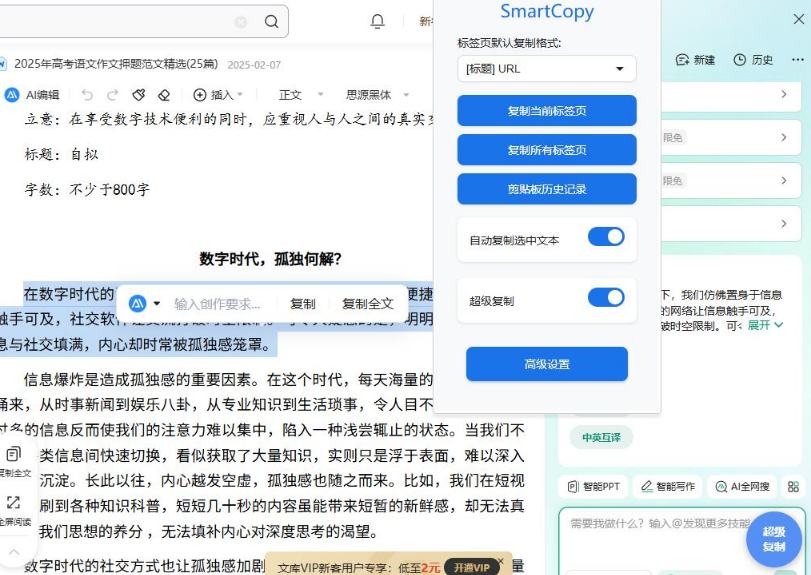Click the back-to-top arrow icon
Image resolution: width=811 pixels, height=575 pixels.
pyautogui.click(x=14, y=552)
